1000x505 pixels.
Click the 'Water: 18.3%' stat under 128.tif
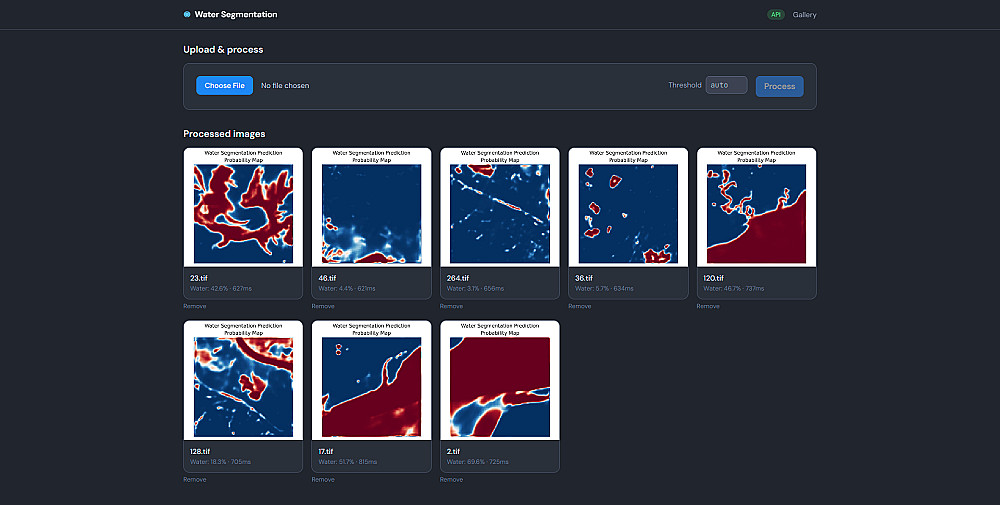pyautogui.click(x=209, y=462)
